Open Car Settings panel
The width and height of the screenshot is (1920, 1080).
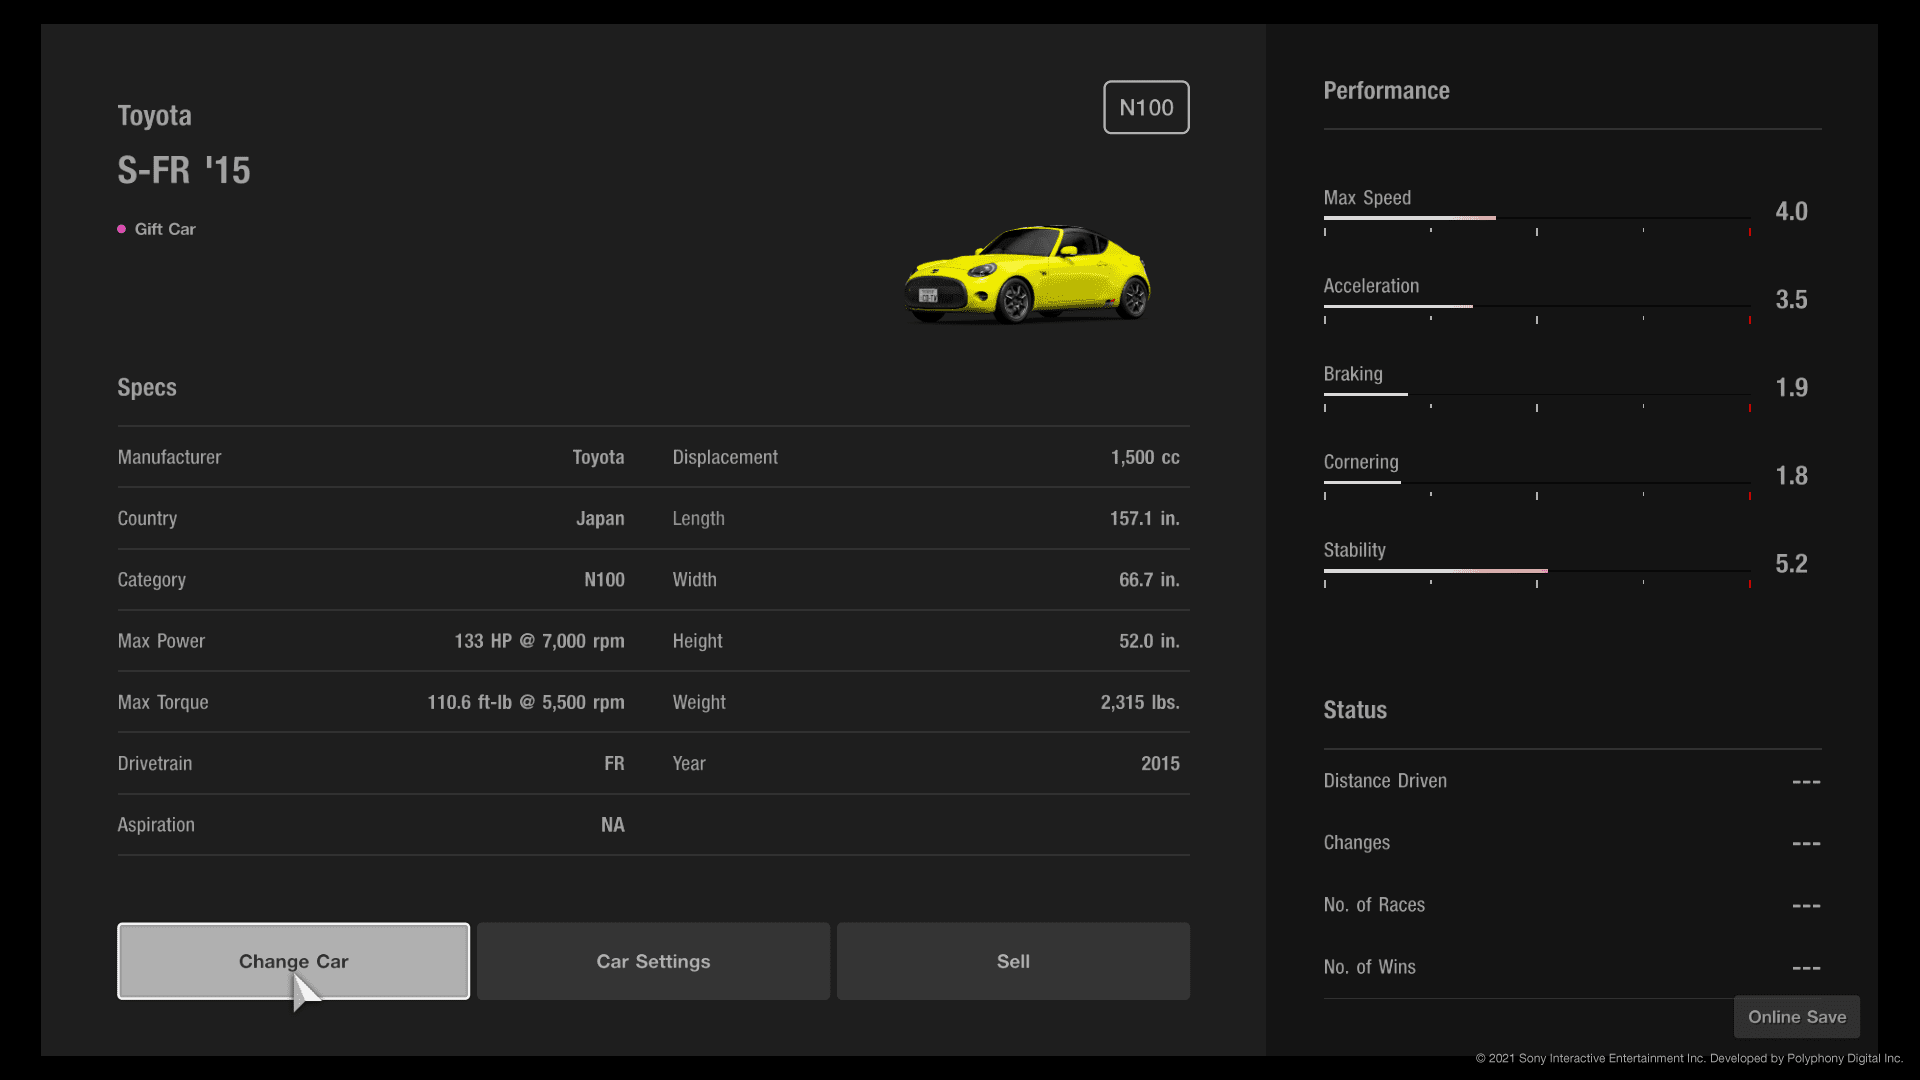click(653, 960)
